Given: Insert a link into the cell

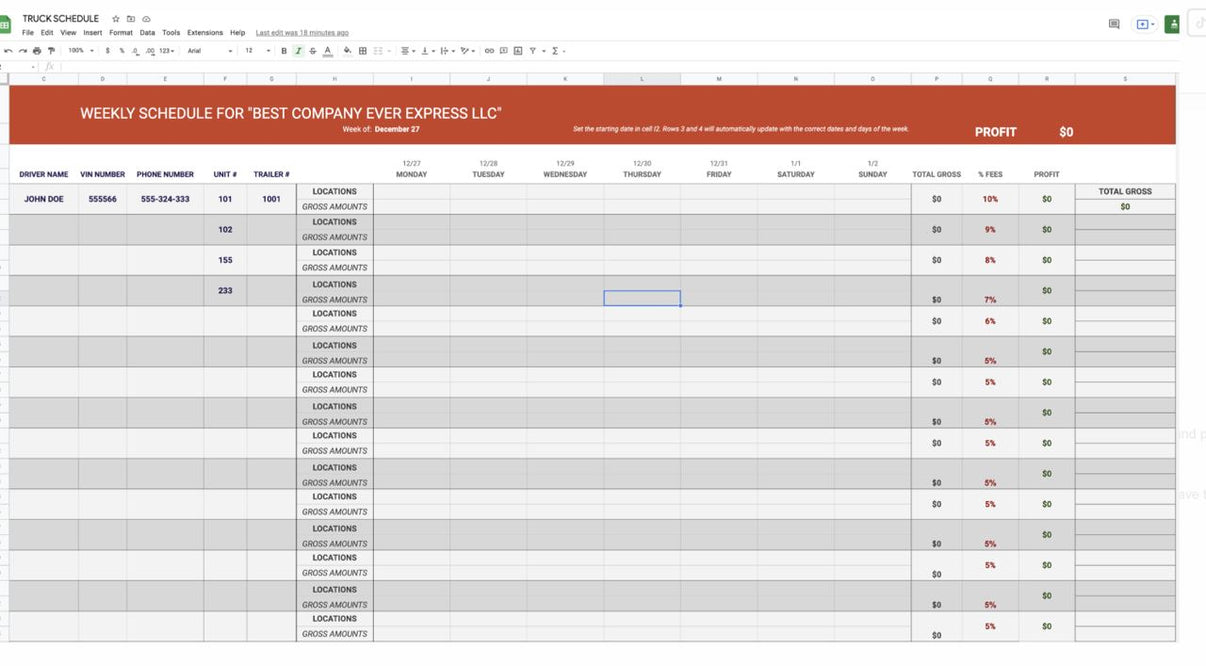Looking at the screenshot, I should point(488,50).
